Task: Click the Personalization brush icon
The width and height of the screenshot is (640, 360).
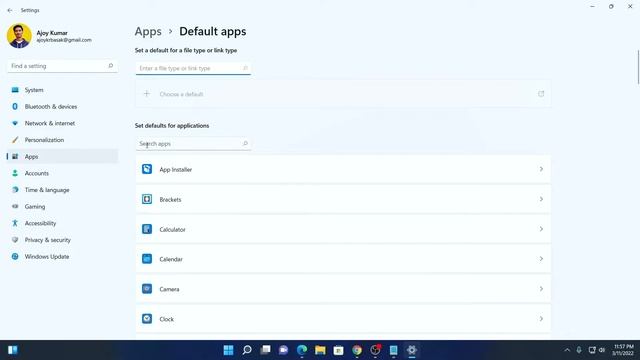Action: coord(15,140)
